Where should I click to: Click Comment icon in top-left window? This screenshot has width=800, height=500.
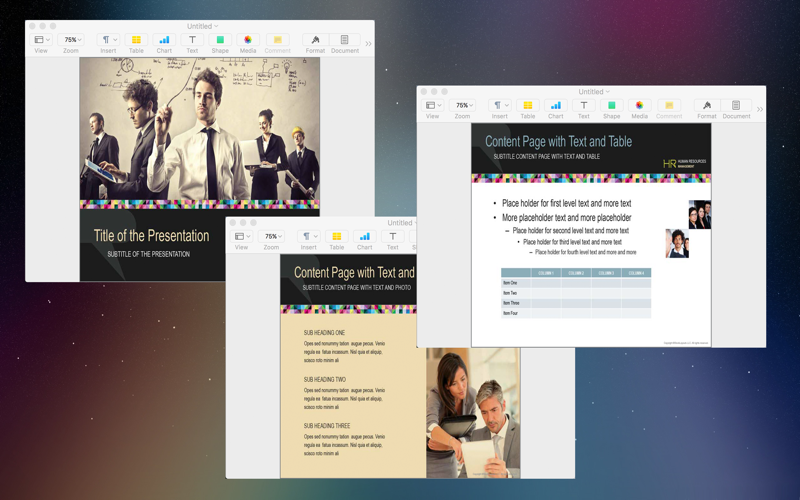[278, 40]
